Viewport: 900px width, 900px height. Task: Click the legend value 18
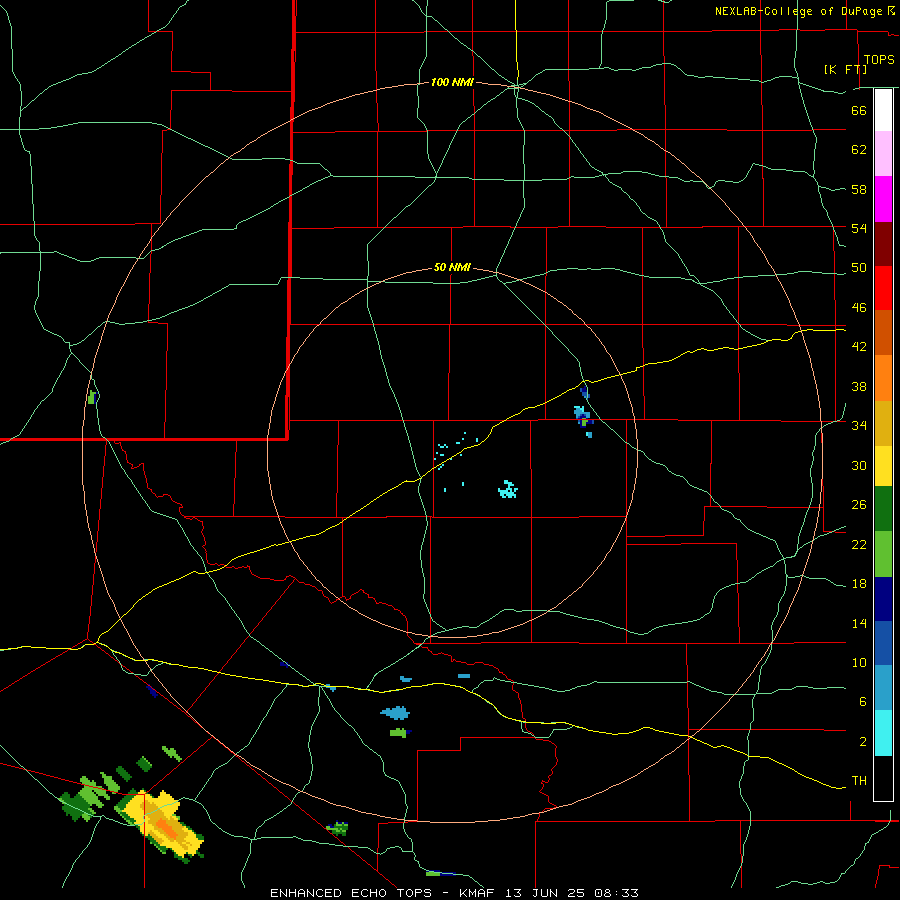click(859, 584)
